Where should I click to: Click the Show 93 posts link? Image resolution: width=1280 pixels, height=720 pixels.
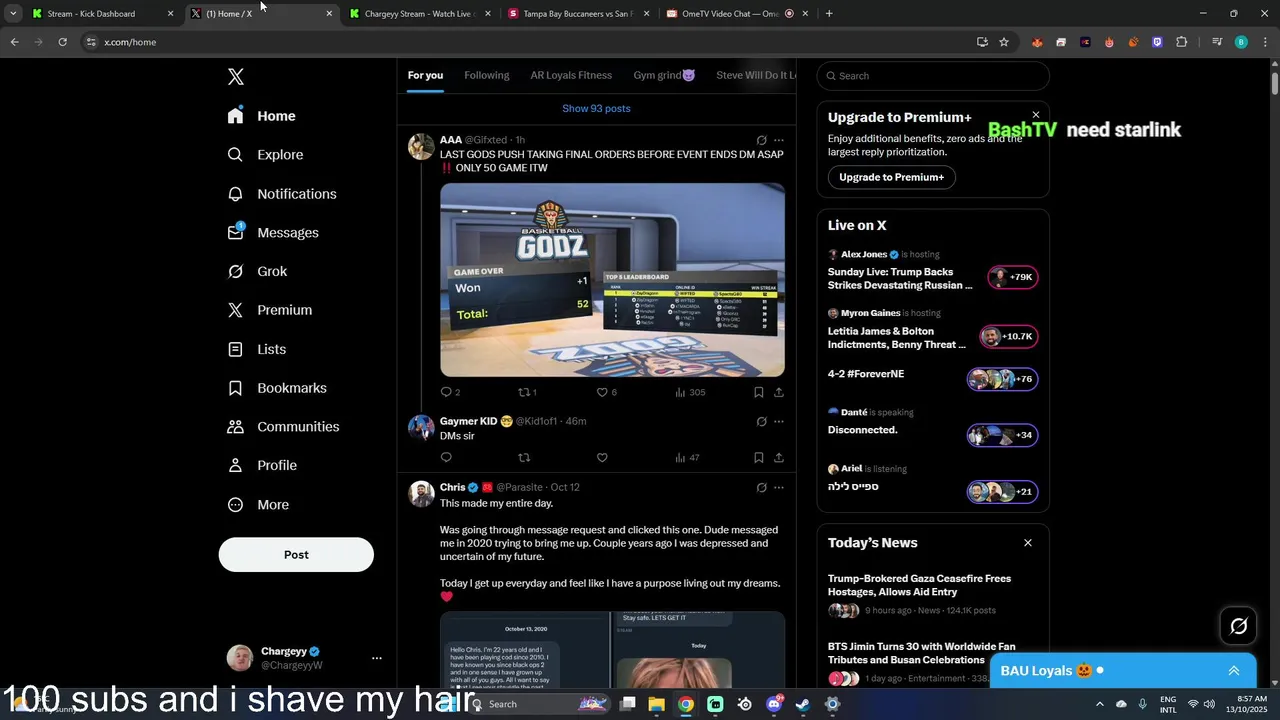coord(596,108)
